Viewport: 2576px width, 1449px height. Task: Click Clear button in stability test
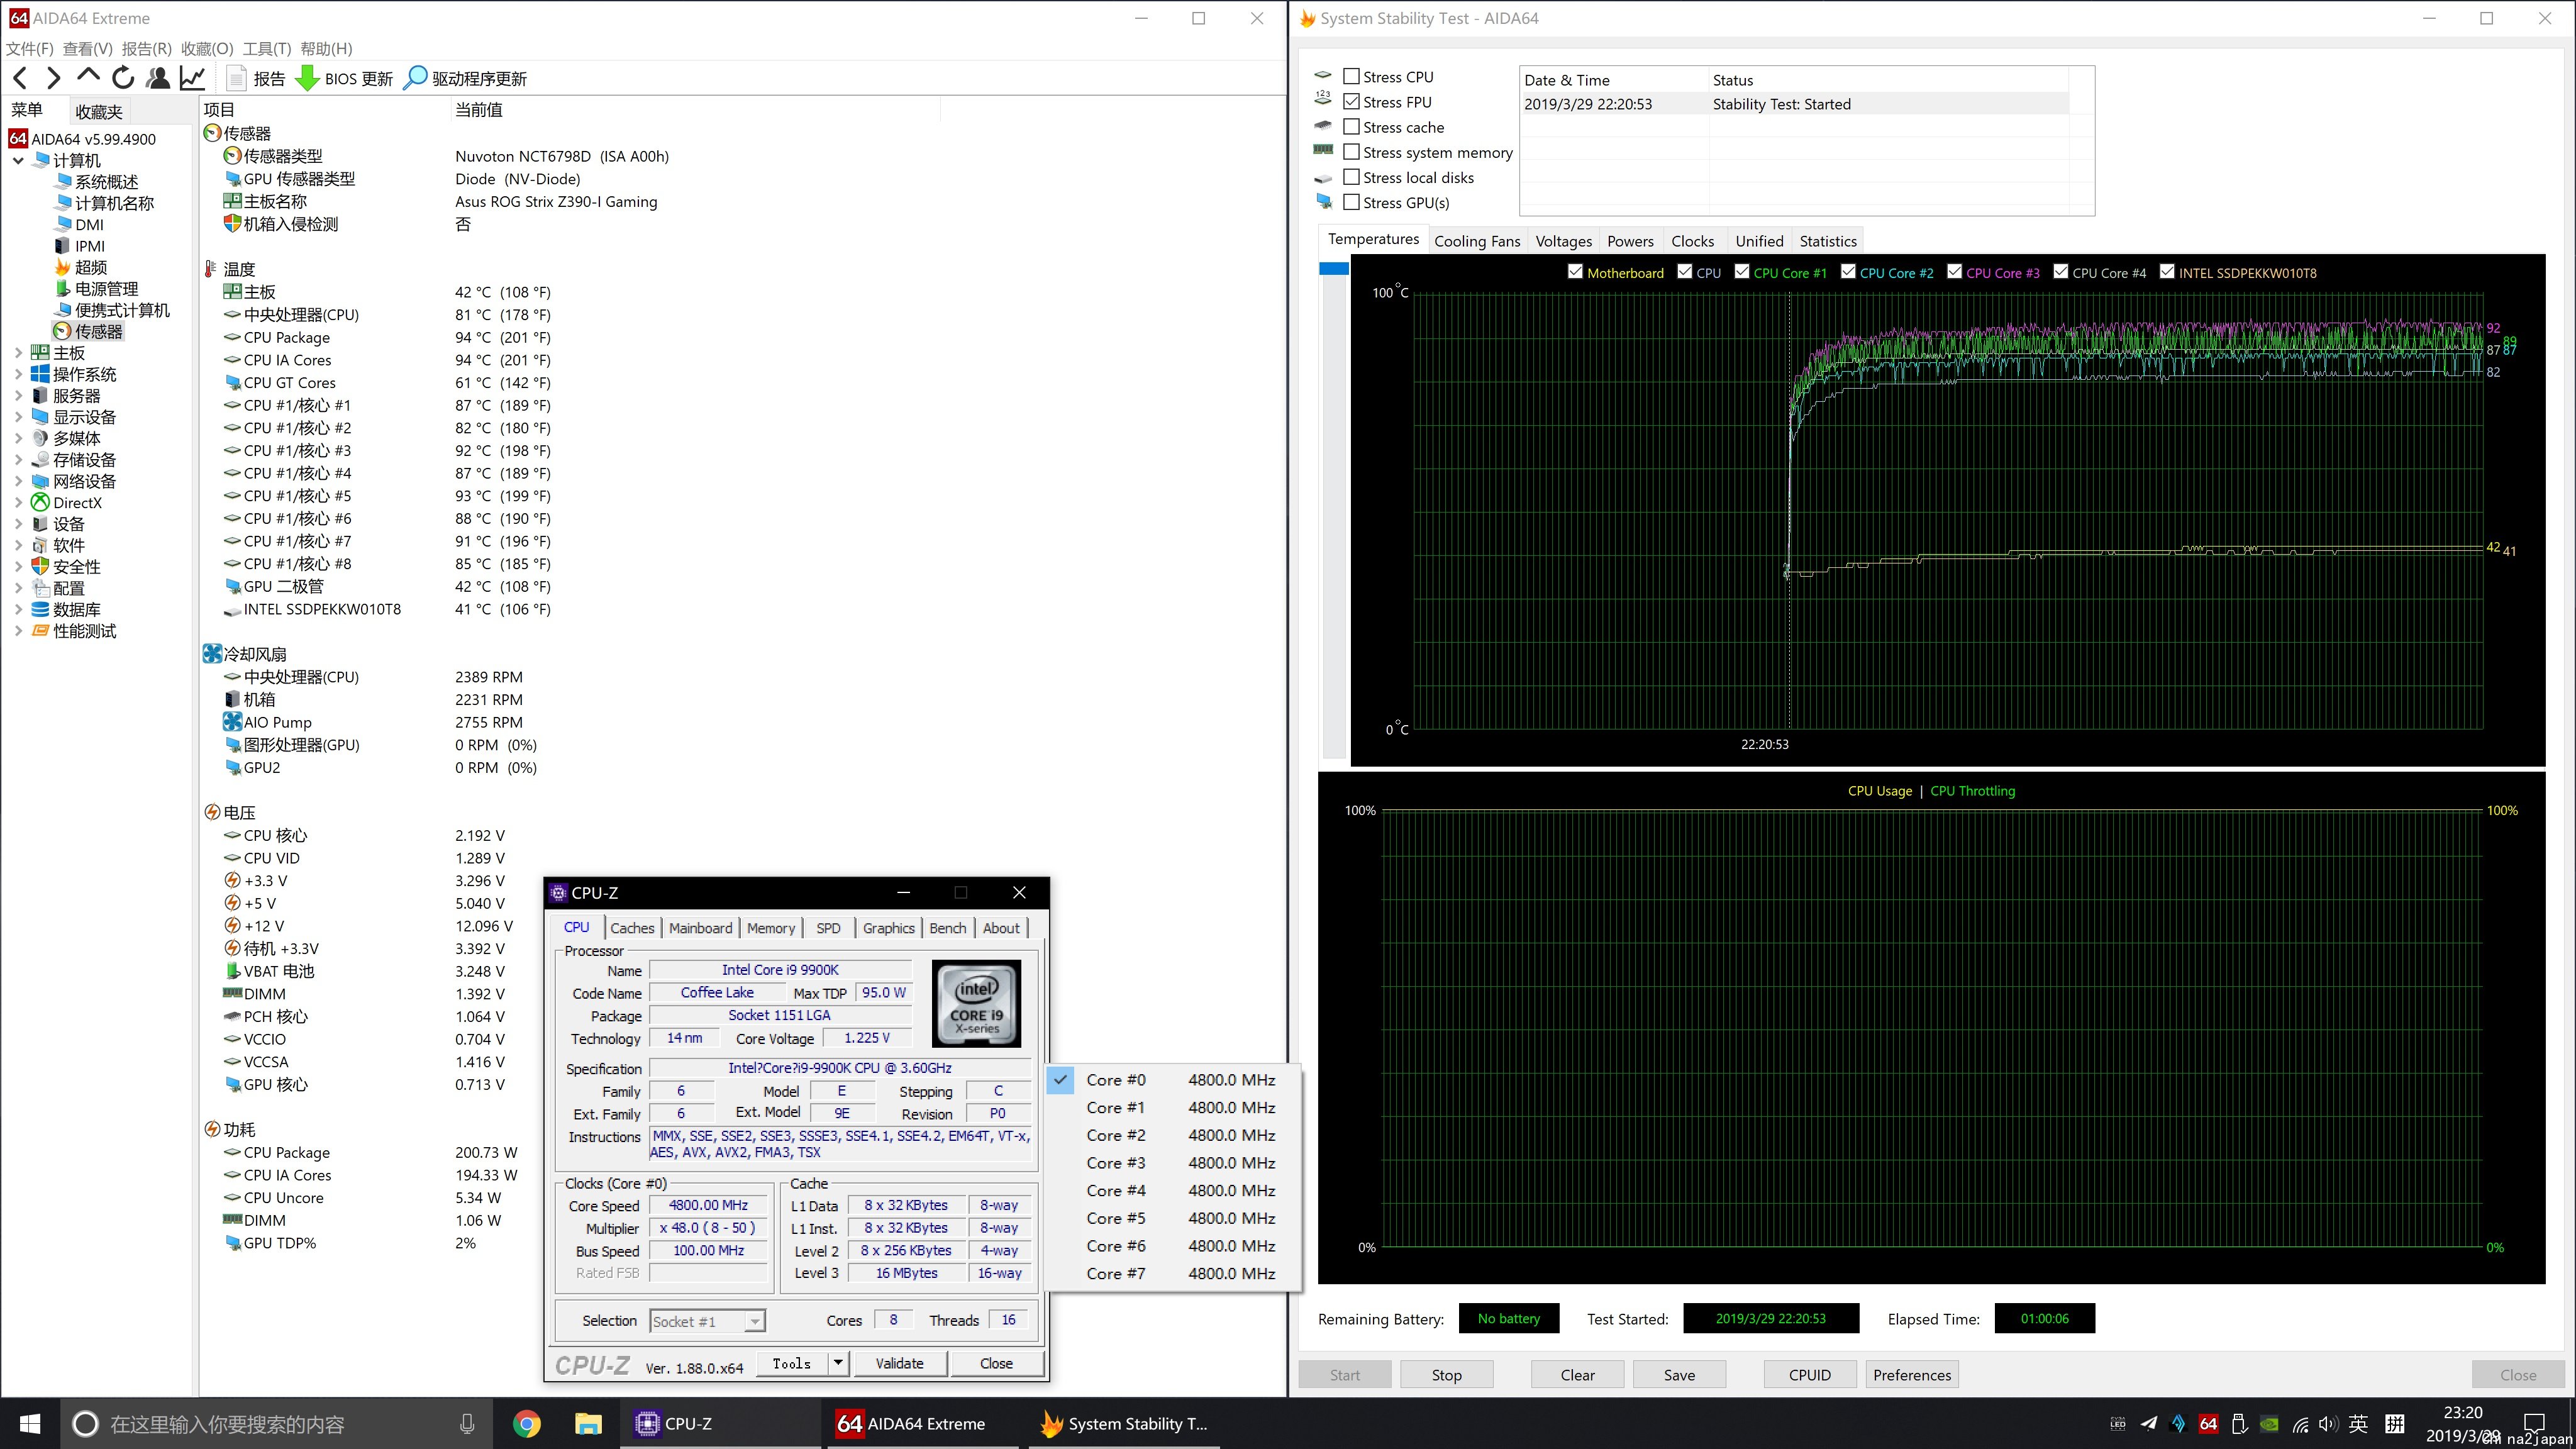tap(1577, 1374)
